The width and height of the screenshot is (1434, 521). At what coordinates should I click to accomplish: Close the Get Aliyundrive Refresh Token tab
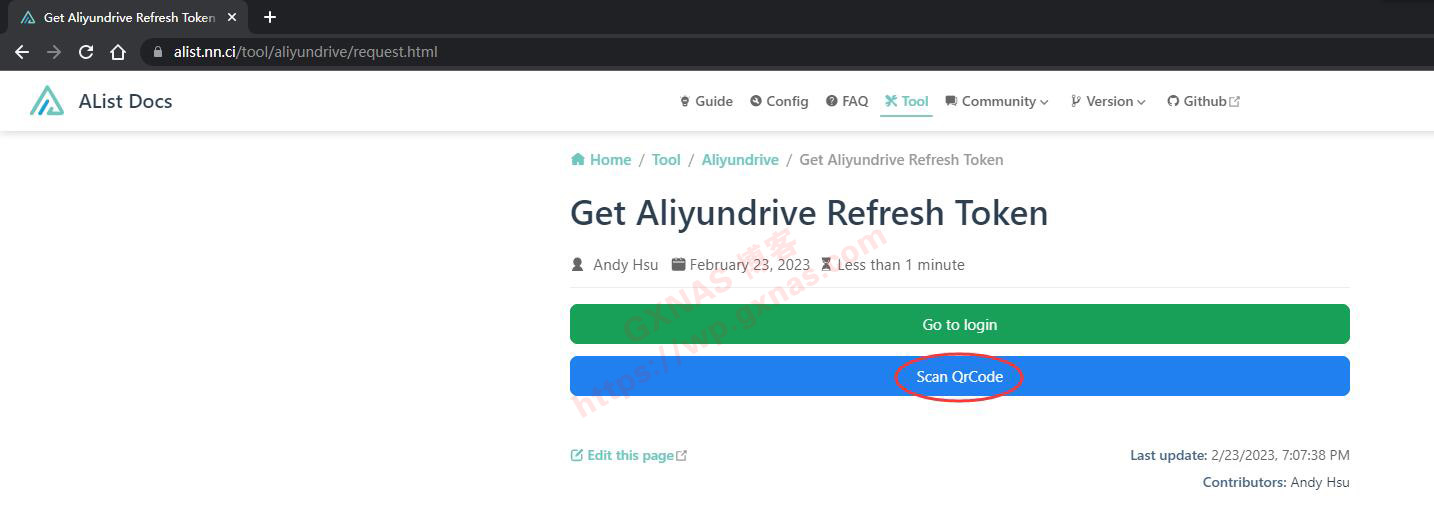point(232,17)
